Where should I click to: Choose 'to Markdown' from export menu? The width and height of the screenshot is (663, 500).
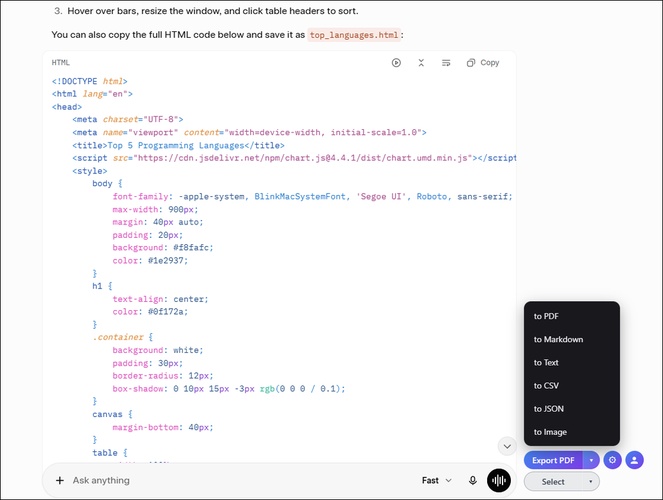[572, 339]
